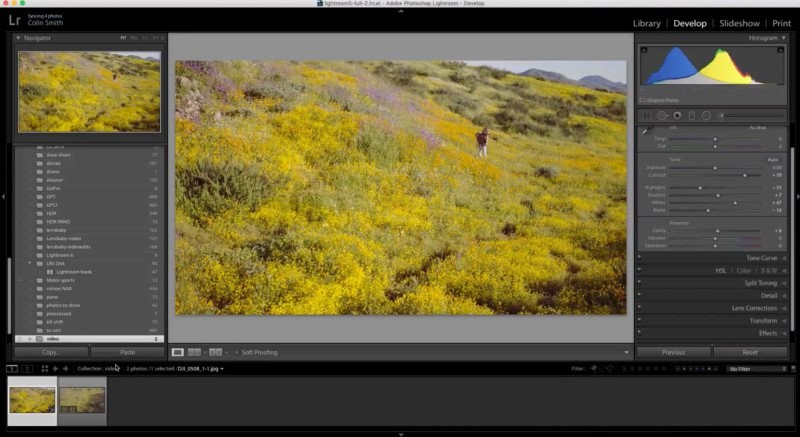Toggle shadow clipping indicator in histogram
This screenshot has width=800, height=437.
coord(644,48)
